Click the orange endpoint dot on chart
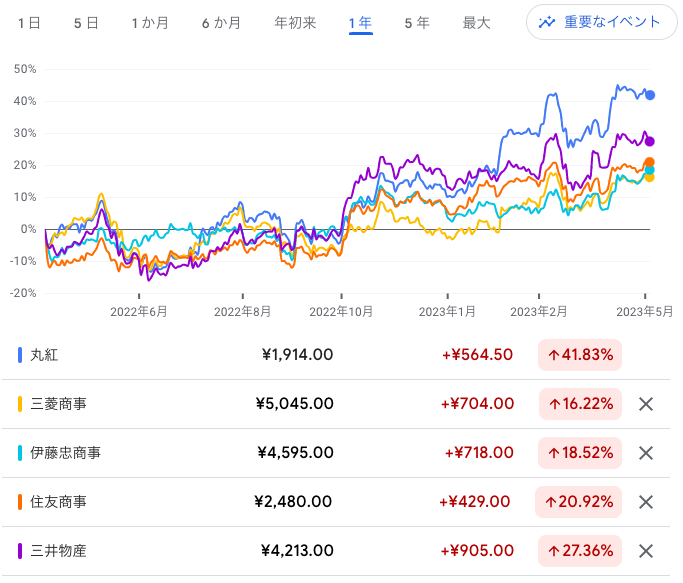The height and width of the screenshot is (583, 683). (x=649, y=162)
